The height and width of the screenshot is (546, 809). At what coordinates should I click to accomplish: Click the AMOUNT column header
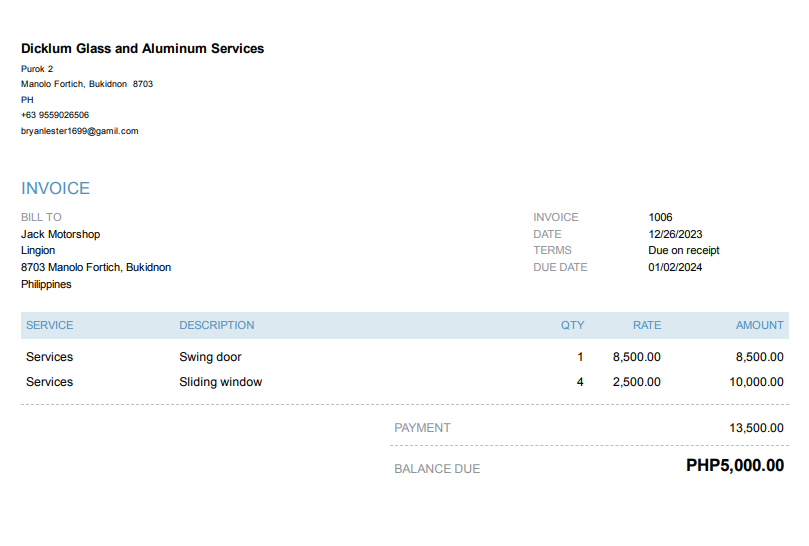[759, 325]
